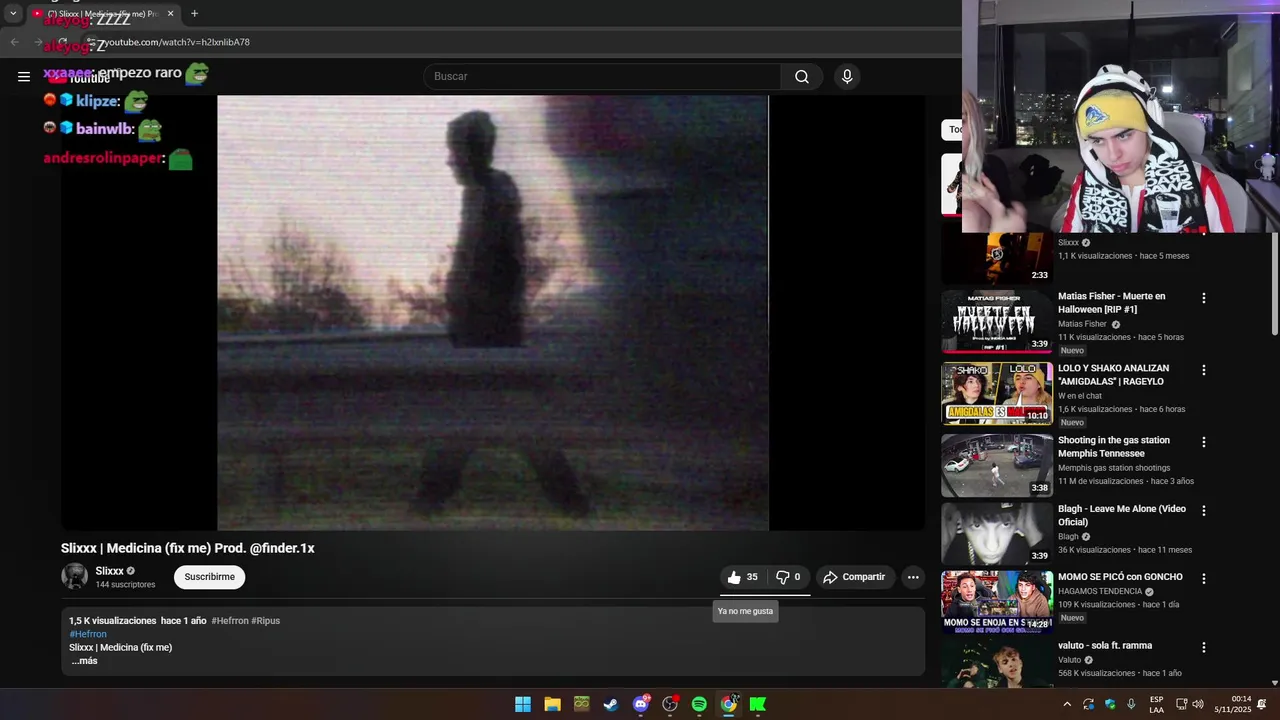Image resolution: width=1280 pixels, height=720 pixels.
Task: Open File Explorer from taskbar
Action: (552, 705)
